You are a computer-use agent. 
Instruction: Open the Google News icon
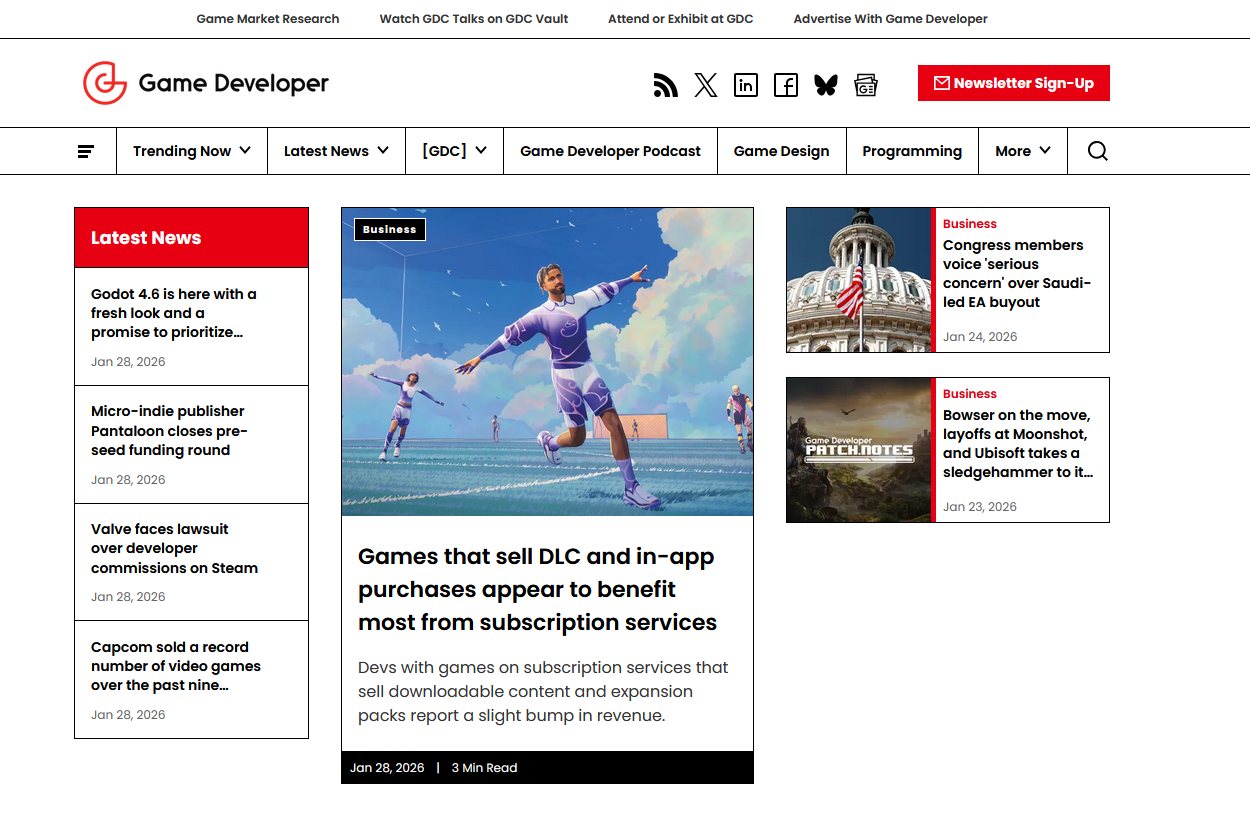click(x=866, y=85)
